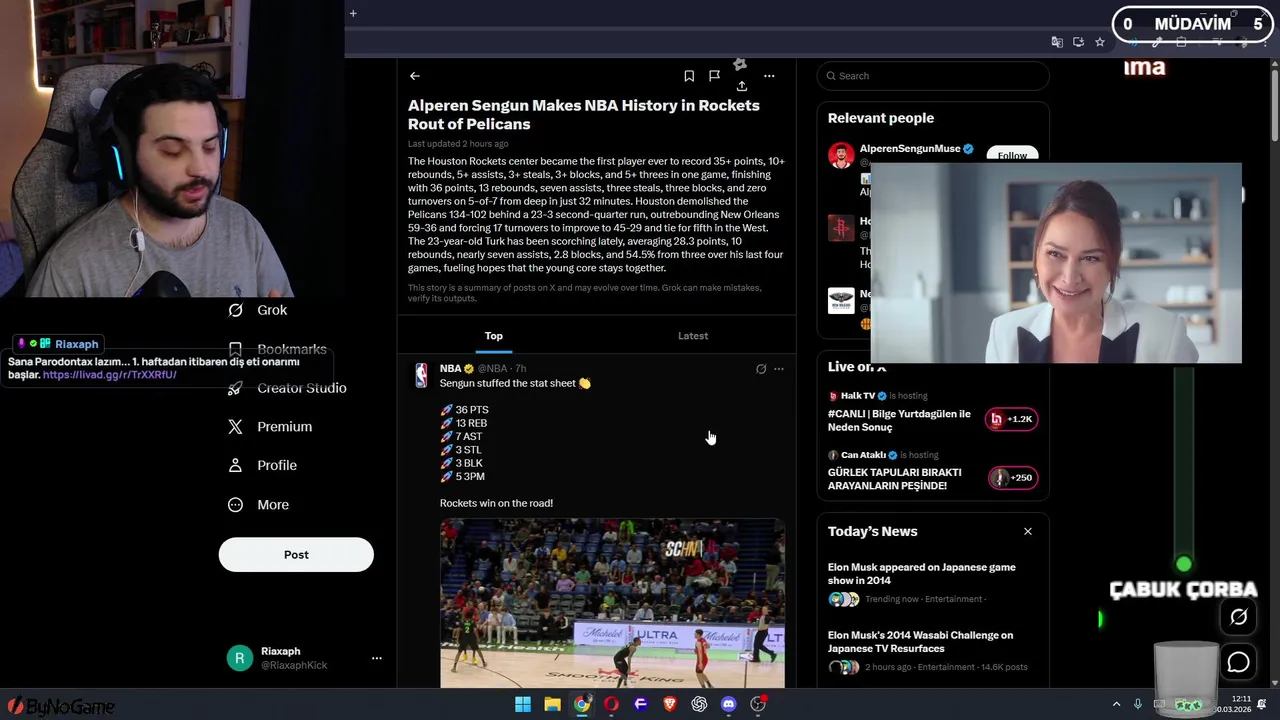Open the NBA account name link
This screenshot has width=1280, height=720.
click(450, 369)
